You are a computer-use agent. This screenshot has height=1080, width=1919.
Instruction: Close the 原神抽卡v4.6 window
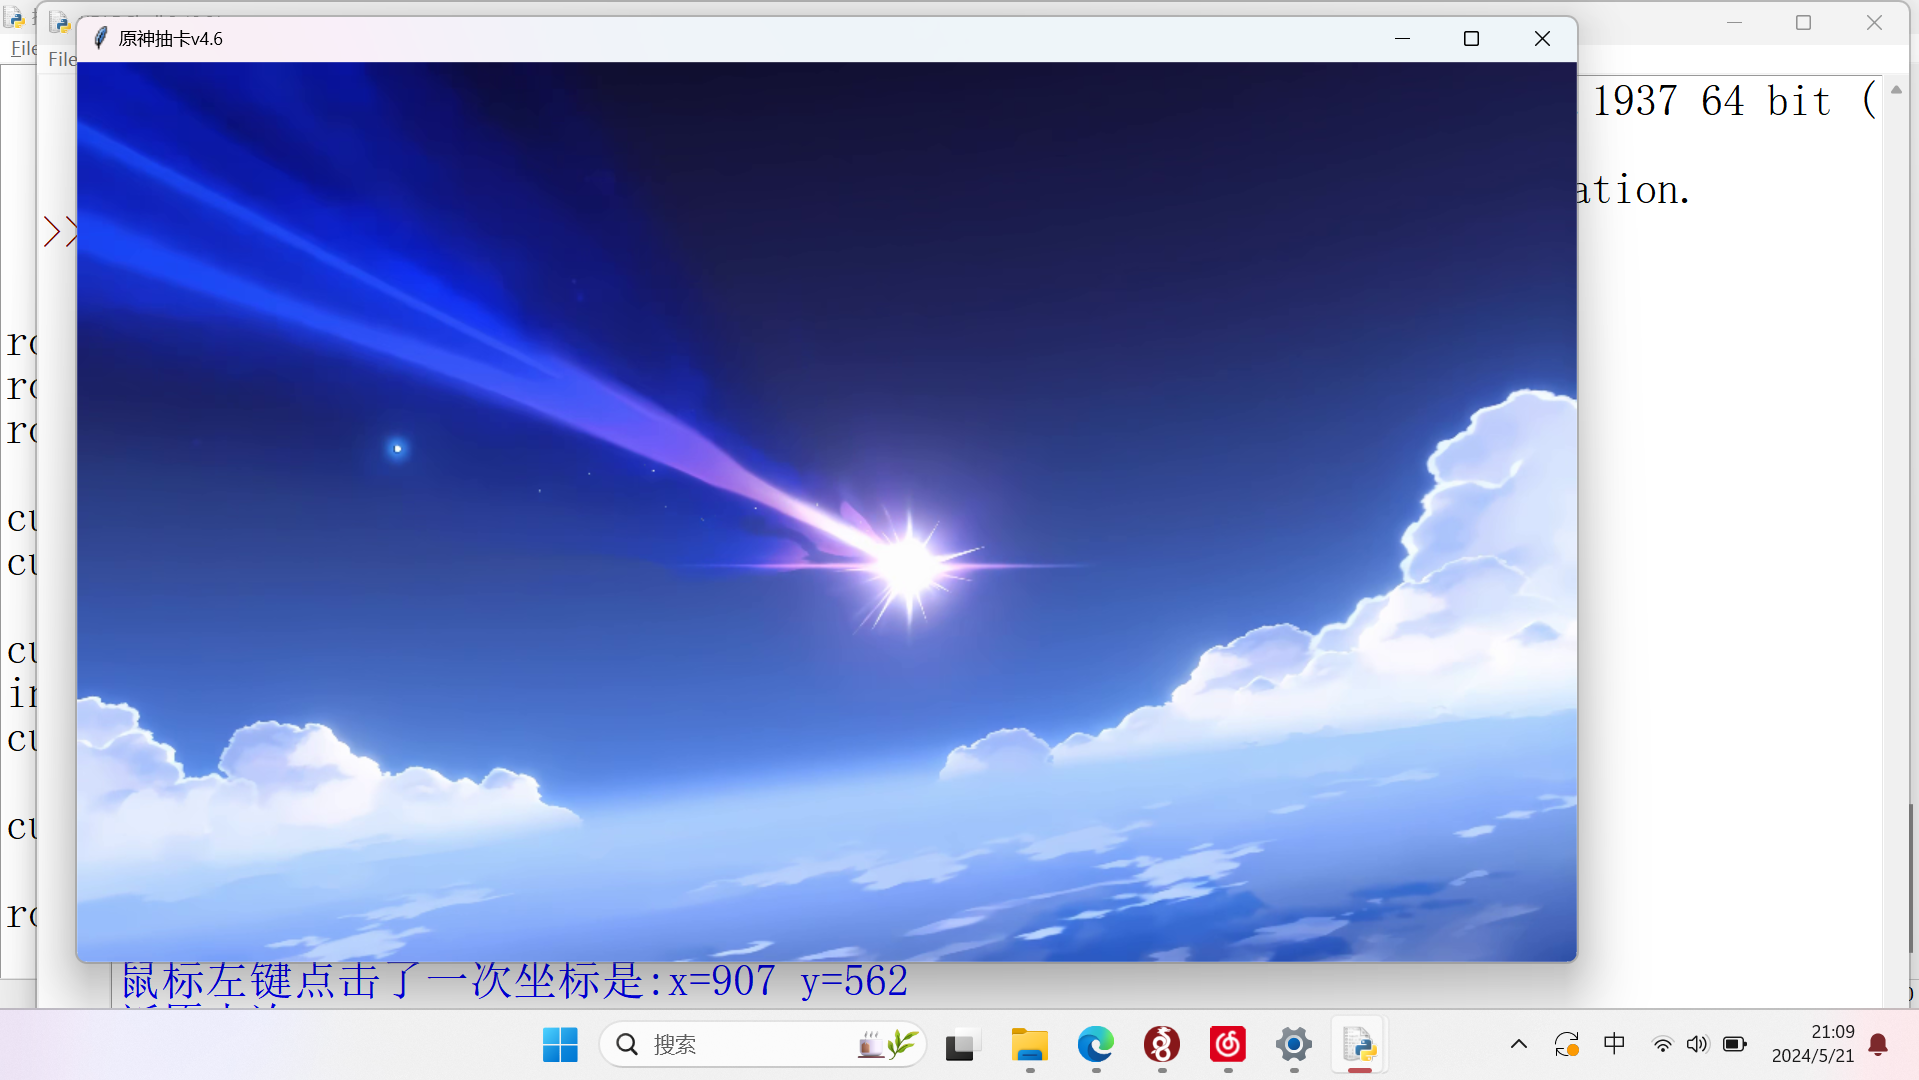coord(1542,38)
